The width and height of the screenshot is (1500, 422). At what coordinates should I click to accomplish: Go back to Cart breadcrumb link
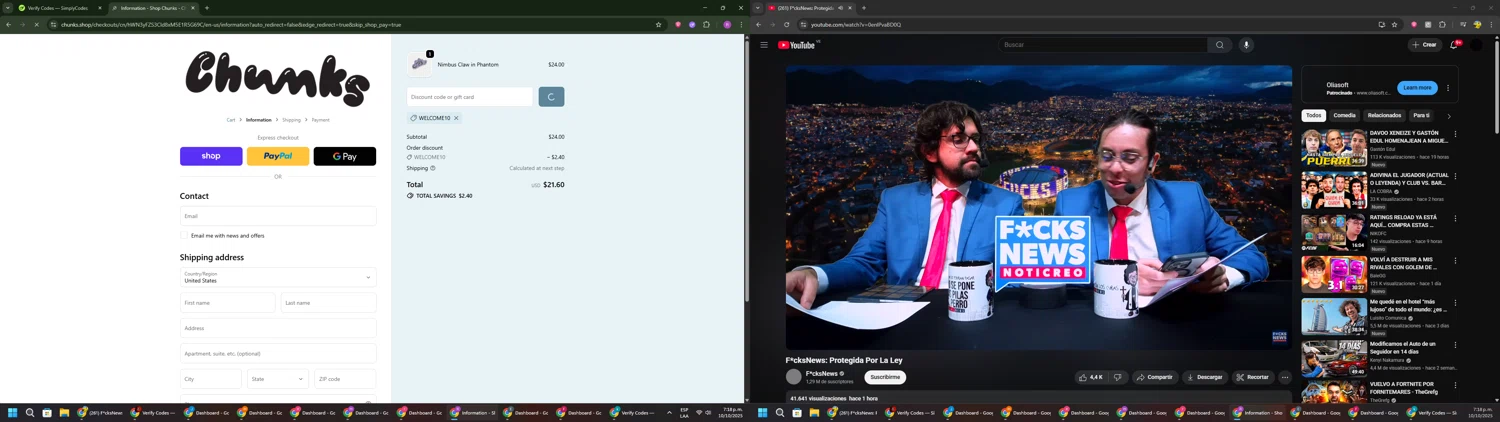230,120
